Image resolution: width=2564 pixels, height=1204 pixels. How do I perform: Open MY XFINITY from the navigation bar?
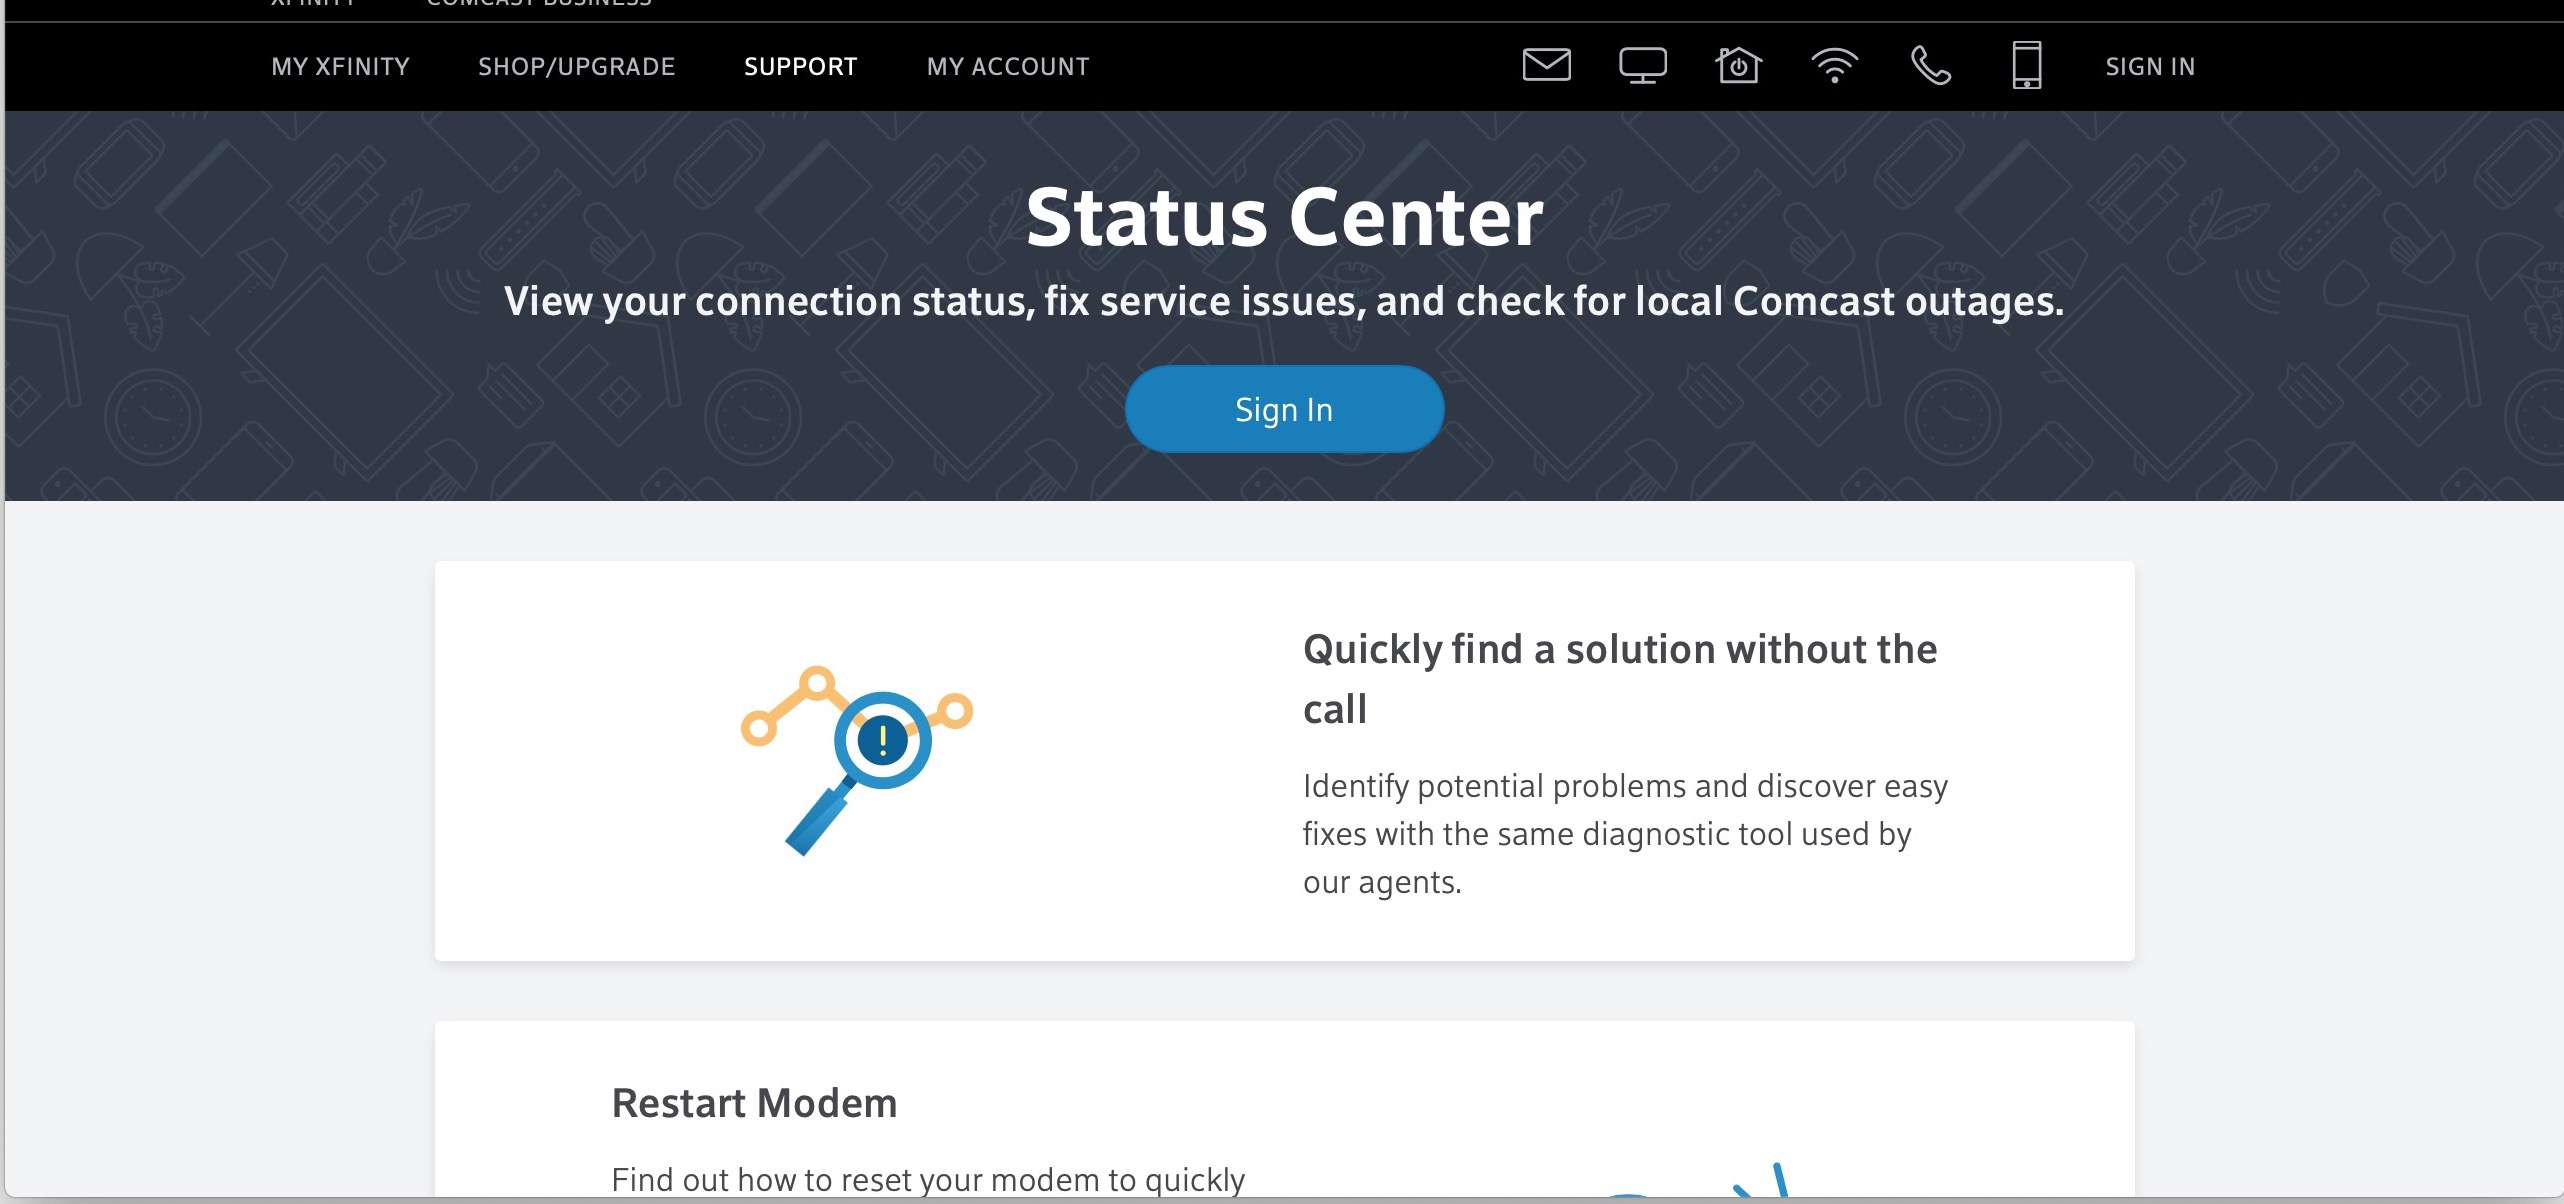point(338,65)
